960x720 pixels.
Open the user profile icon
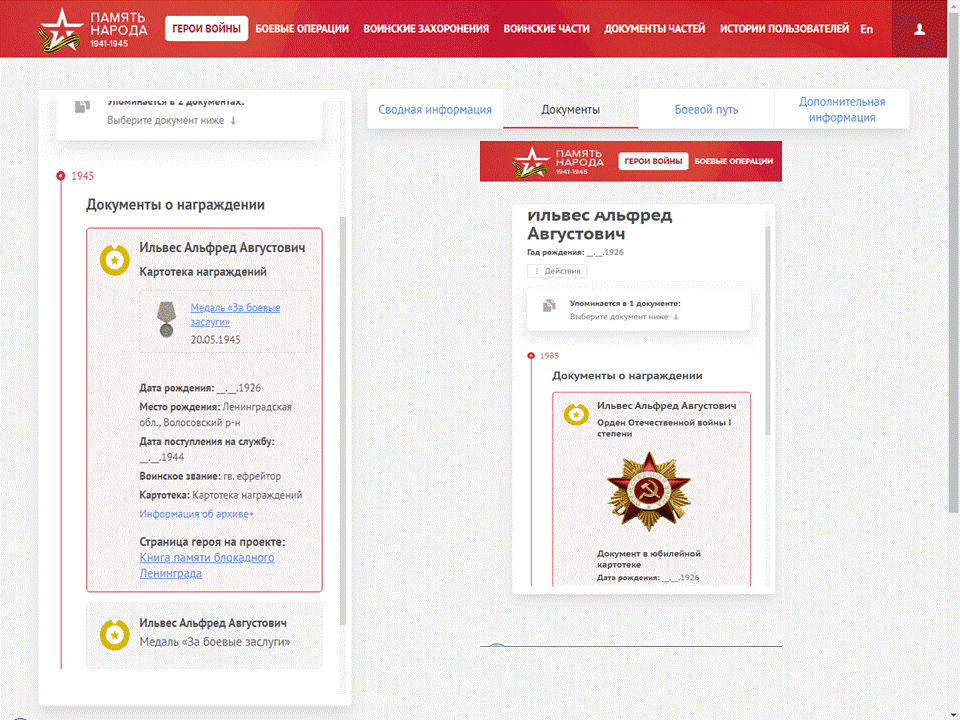(x=919, y=29)
